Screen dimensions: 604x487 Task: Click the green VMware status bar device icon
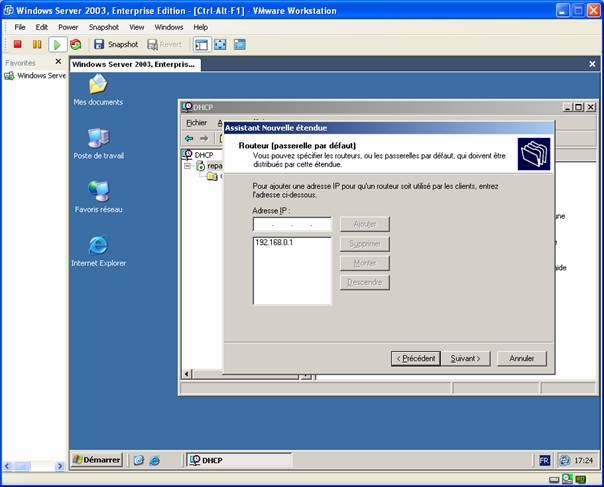pos(581,480)
